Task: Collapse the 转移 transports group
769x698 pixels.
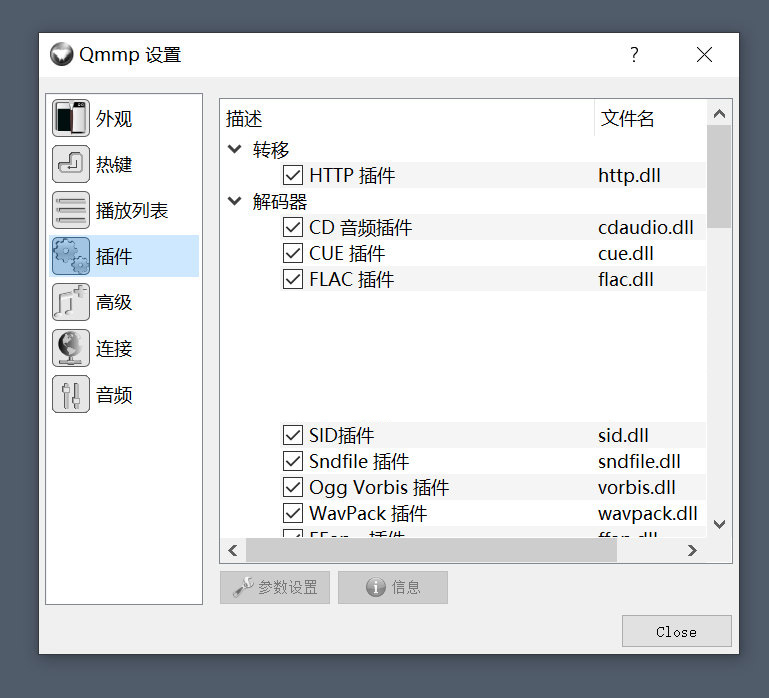Action: 235,150
